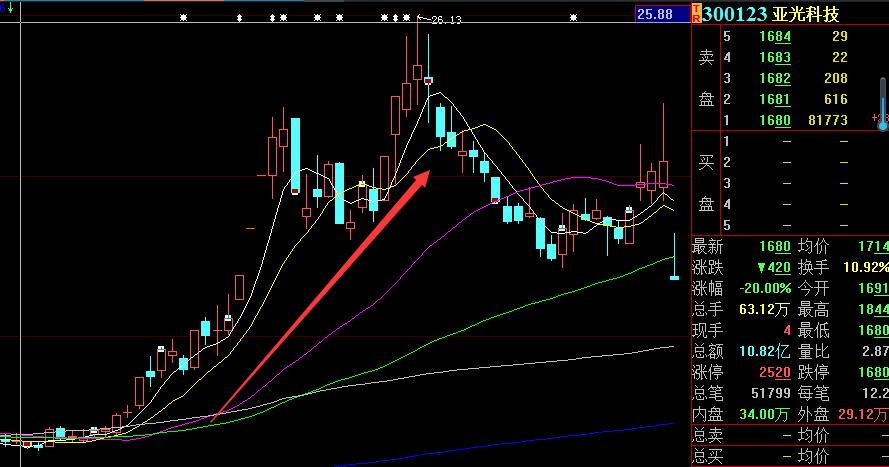Click the green down-arrow icon at chart top-left
The height and width of the screenshot is (467, 889).
coord(8,8)
